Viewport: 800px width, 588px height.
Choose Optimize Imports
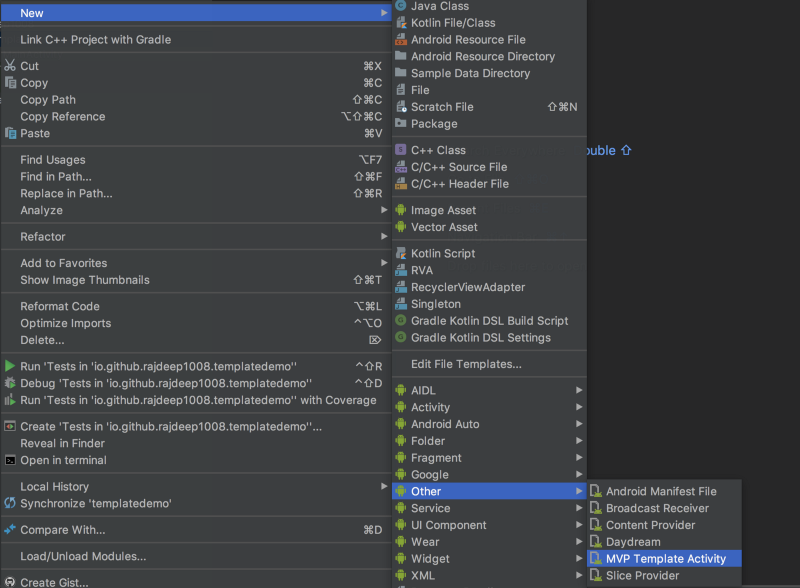pos(196,323)
